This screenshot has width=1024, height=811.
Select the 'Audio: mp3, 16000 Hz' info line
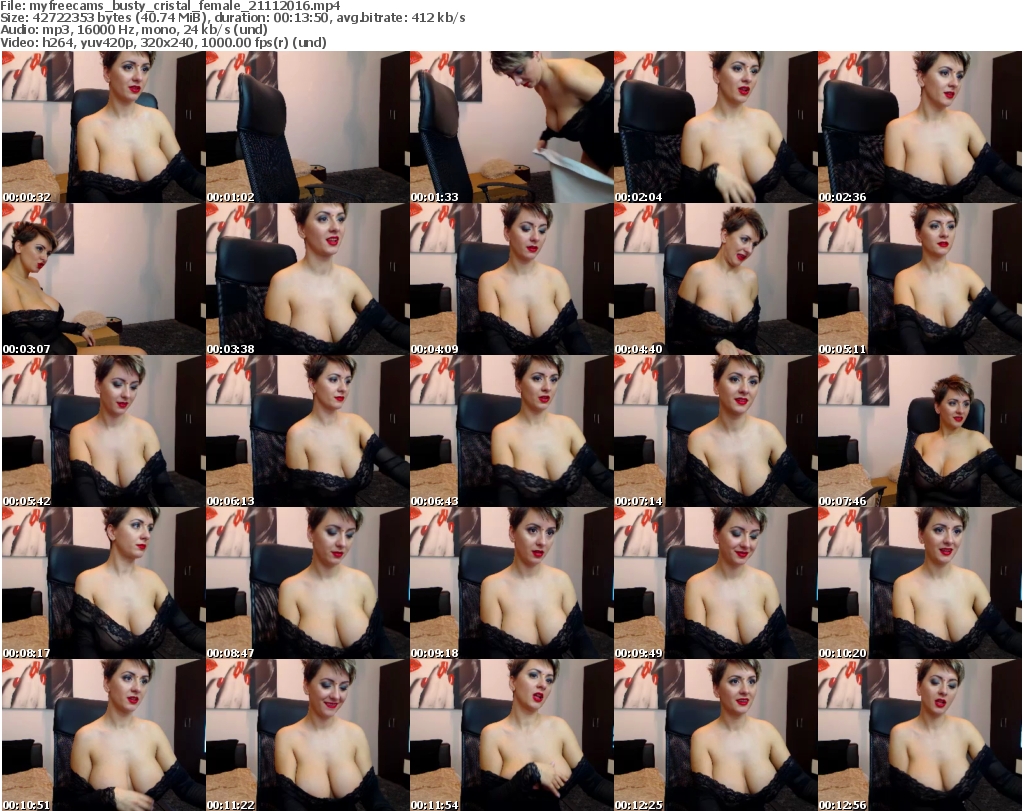[x=134, y=30]
